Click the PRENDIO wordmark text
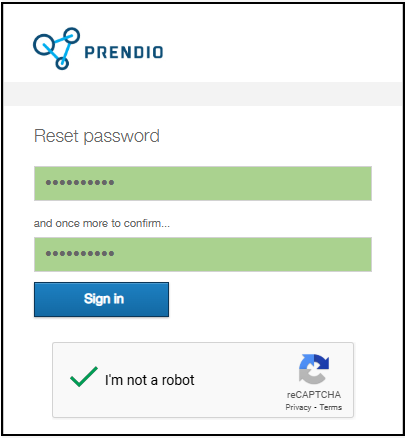This screenshot has width=406, height=438. pyautogui.click(x=124, y=52)
